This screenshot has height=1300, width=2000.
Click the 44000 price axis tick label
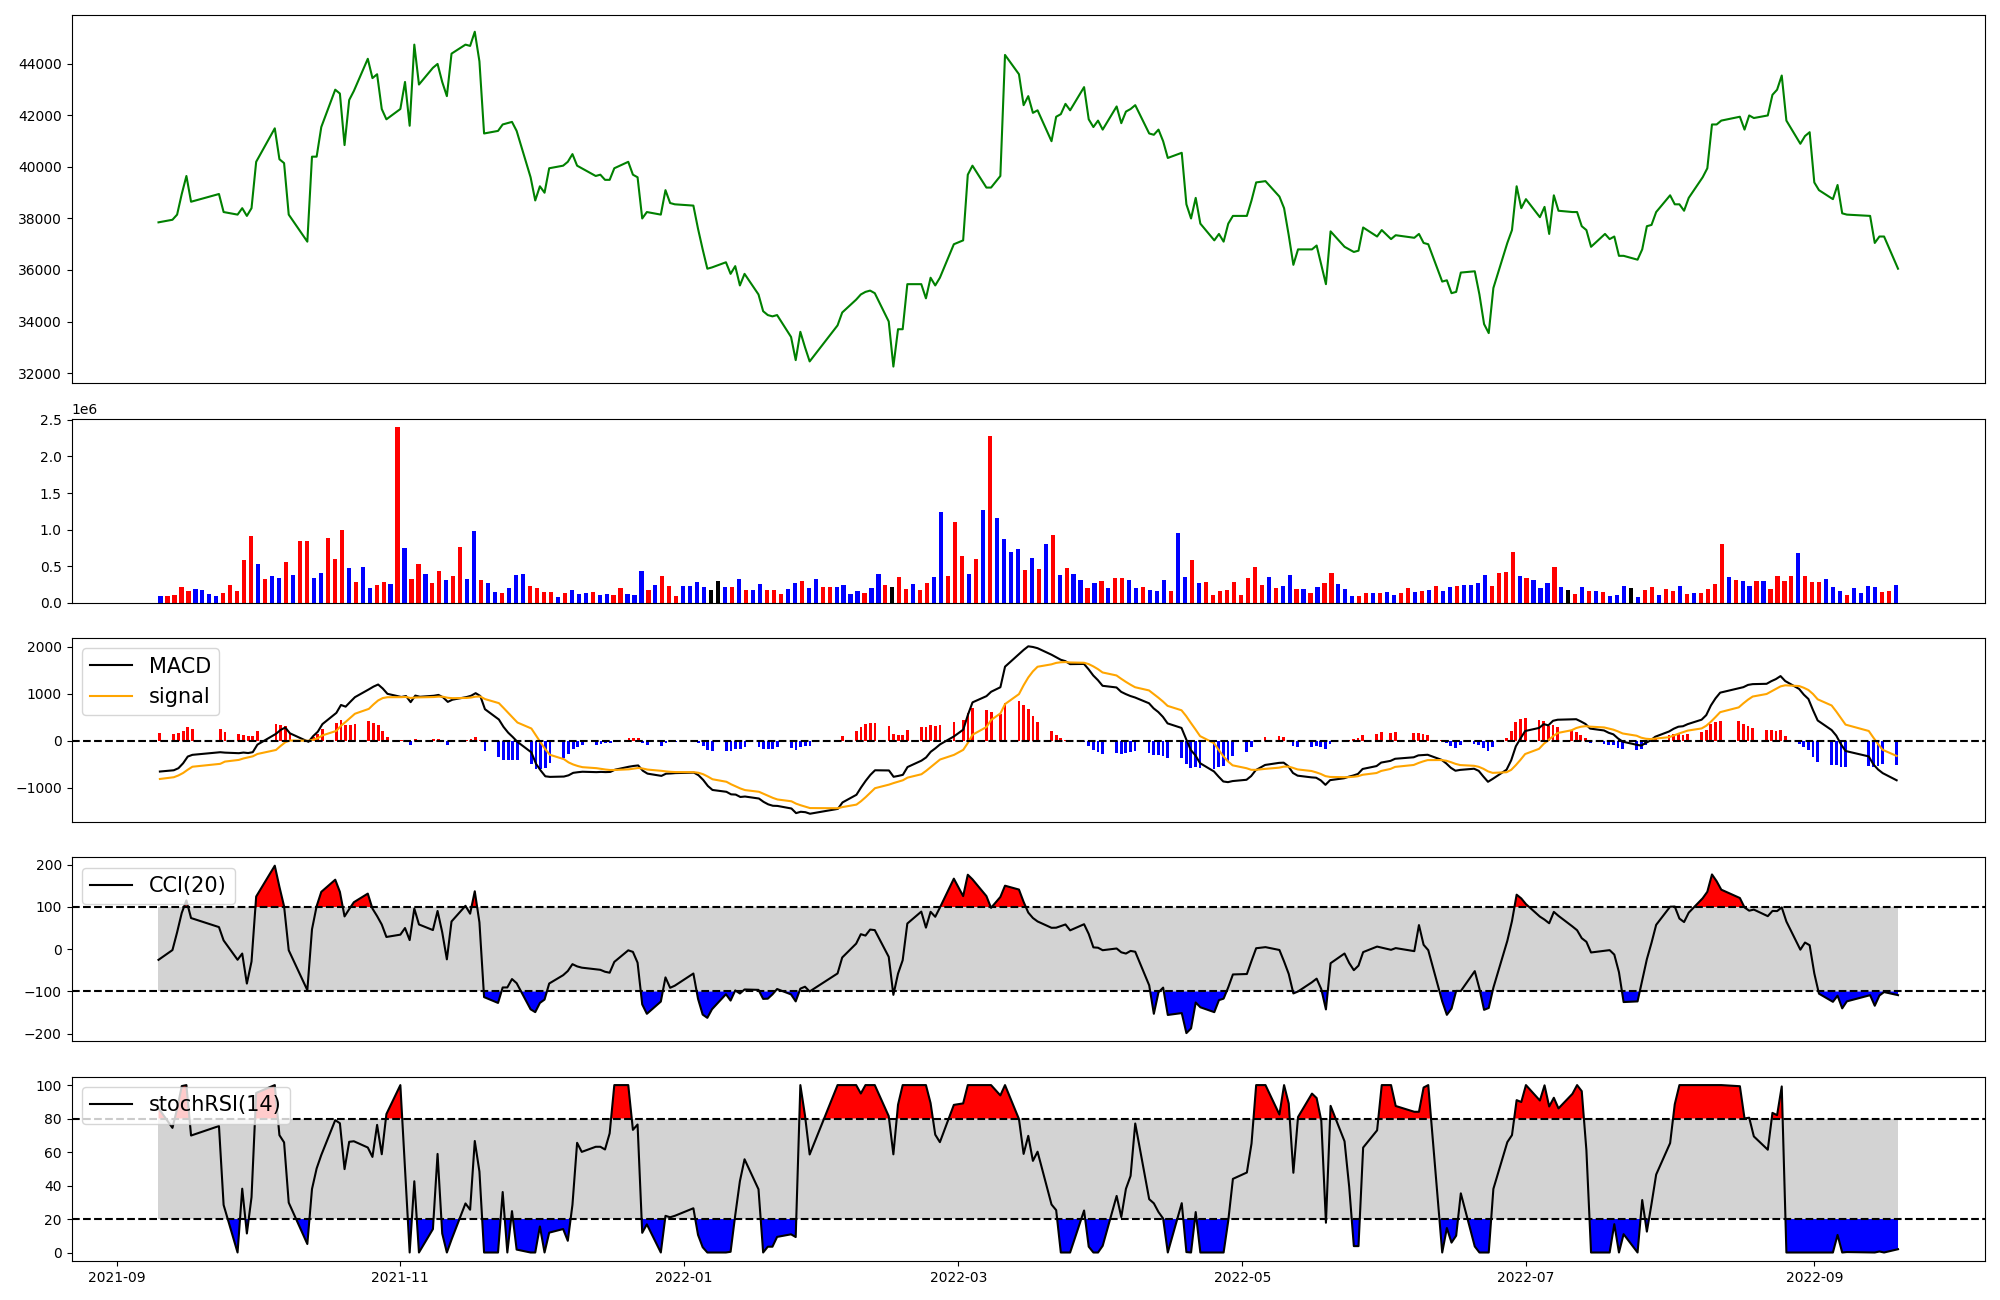coord(40,64)
